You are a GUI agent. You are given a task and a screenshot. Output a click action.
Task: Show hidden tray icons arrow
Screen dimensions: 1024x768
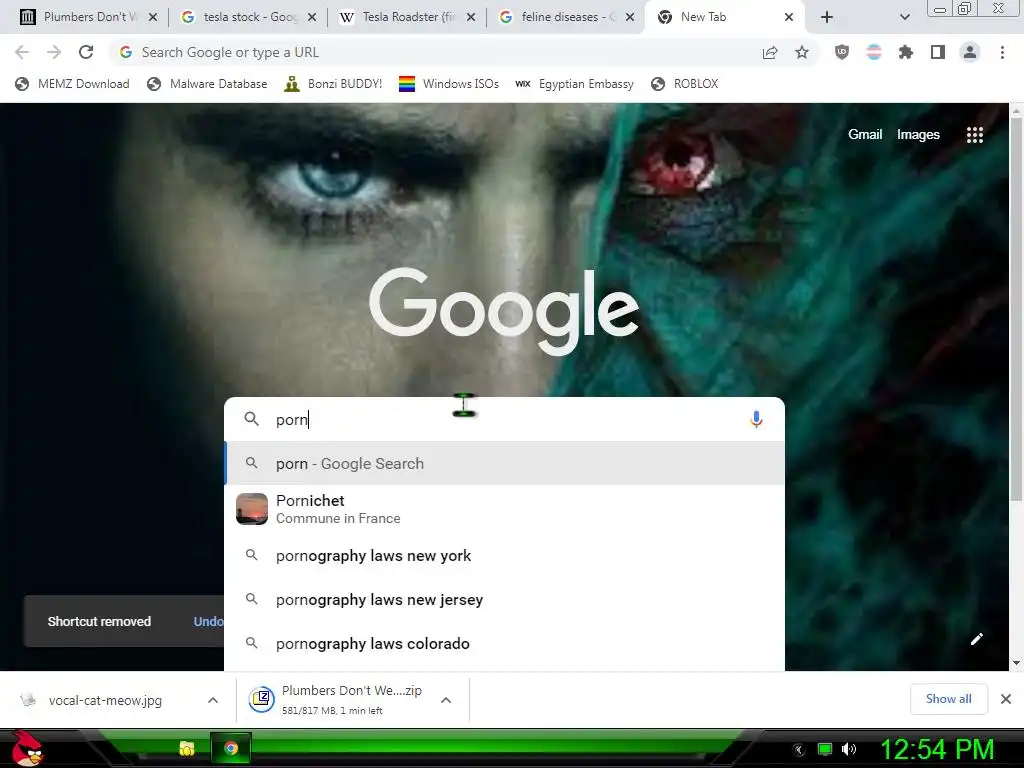tap(799, 750)
